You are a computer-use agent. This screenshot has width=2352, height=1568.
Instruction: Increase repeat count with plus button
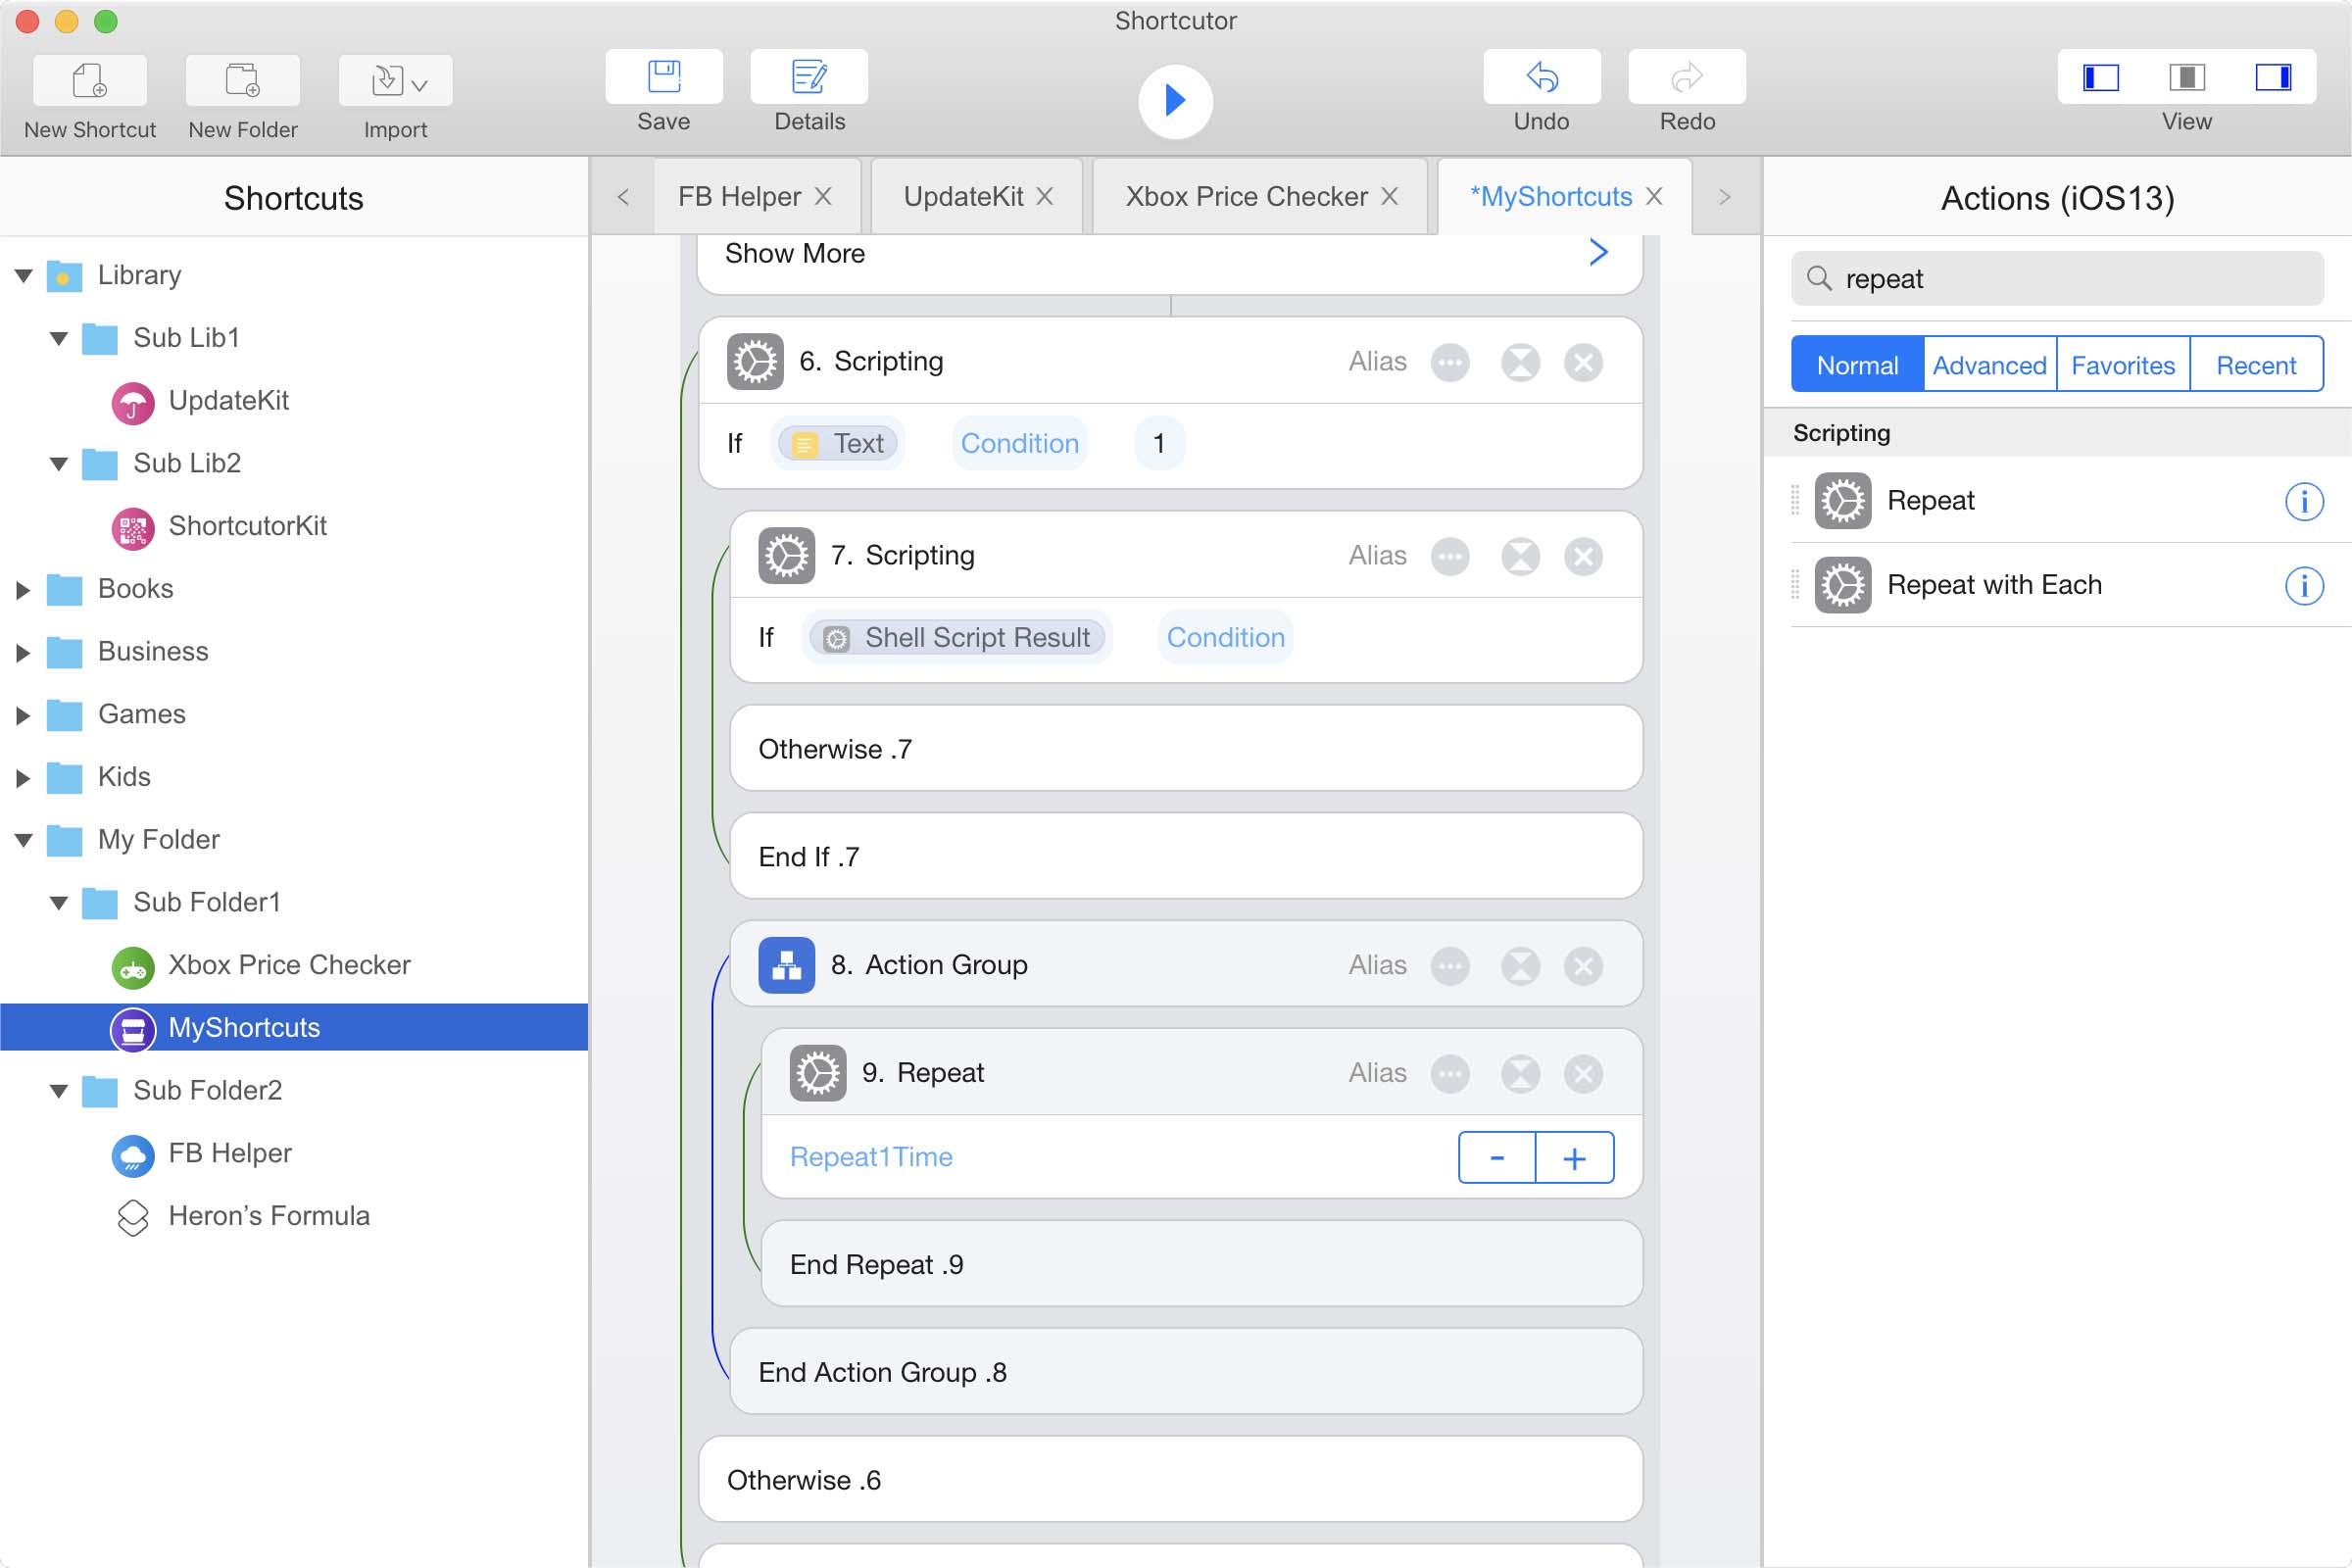tap(1574, 1158)
